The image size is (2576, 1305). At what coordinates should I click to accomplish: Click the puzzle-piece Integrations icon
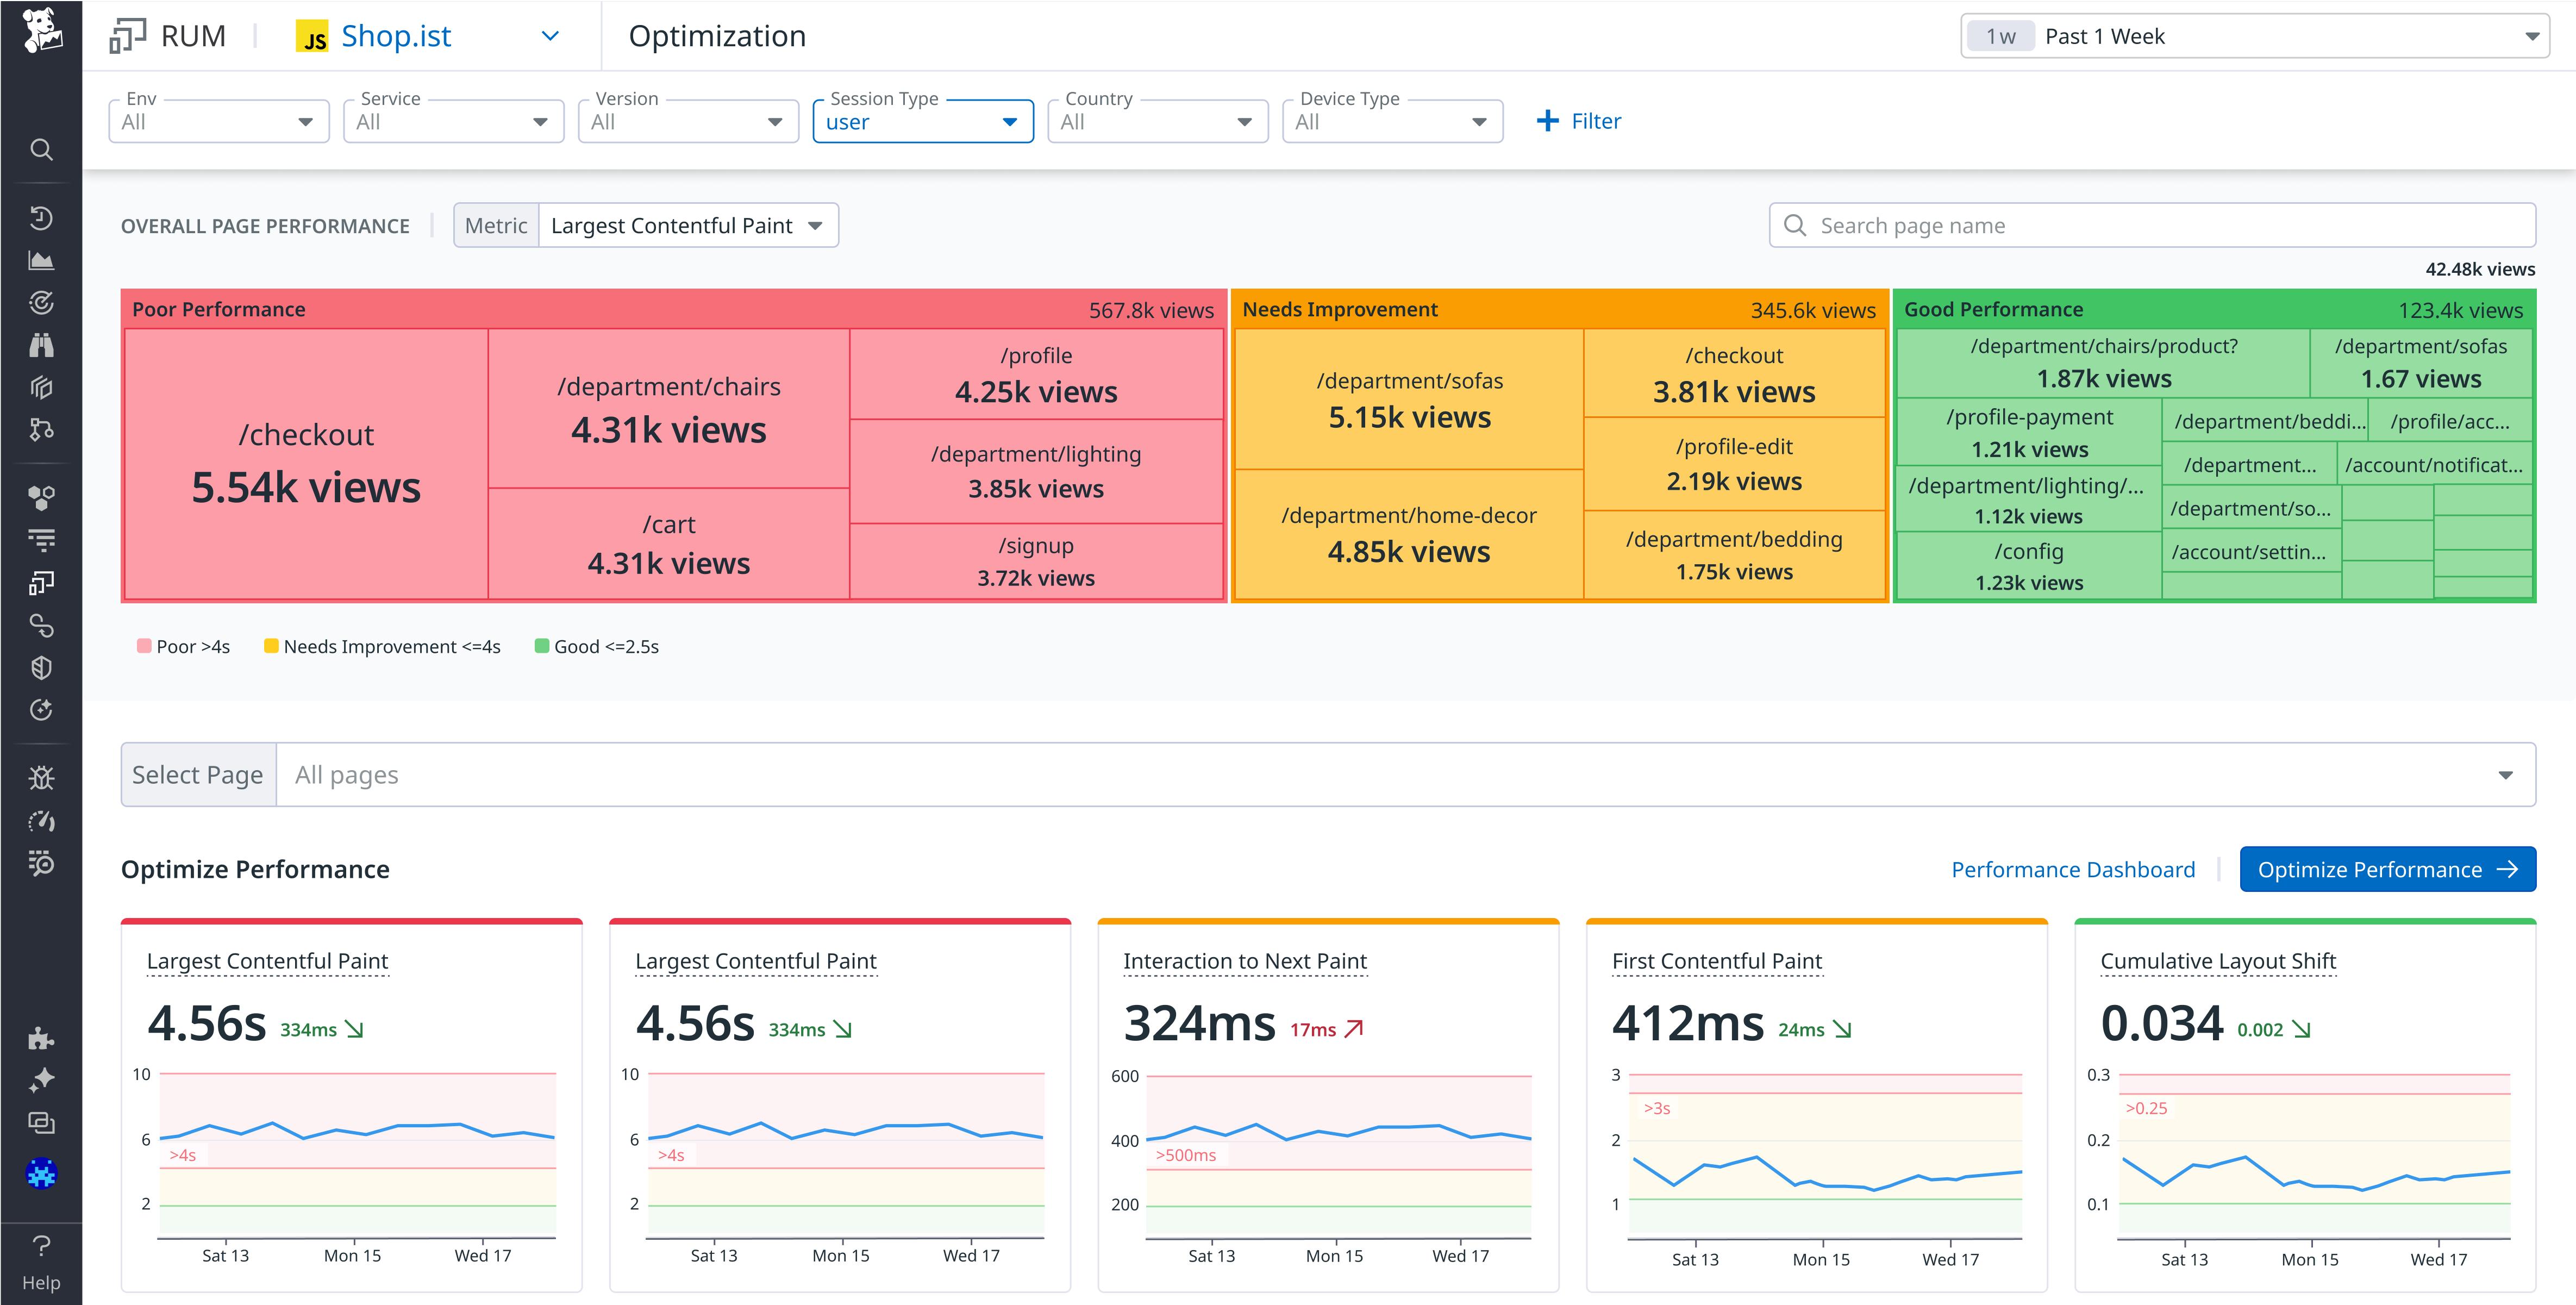click(41, 1039)
